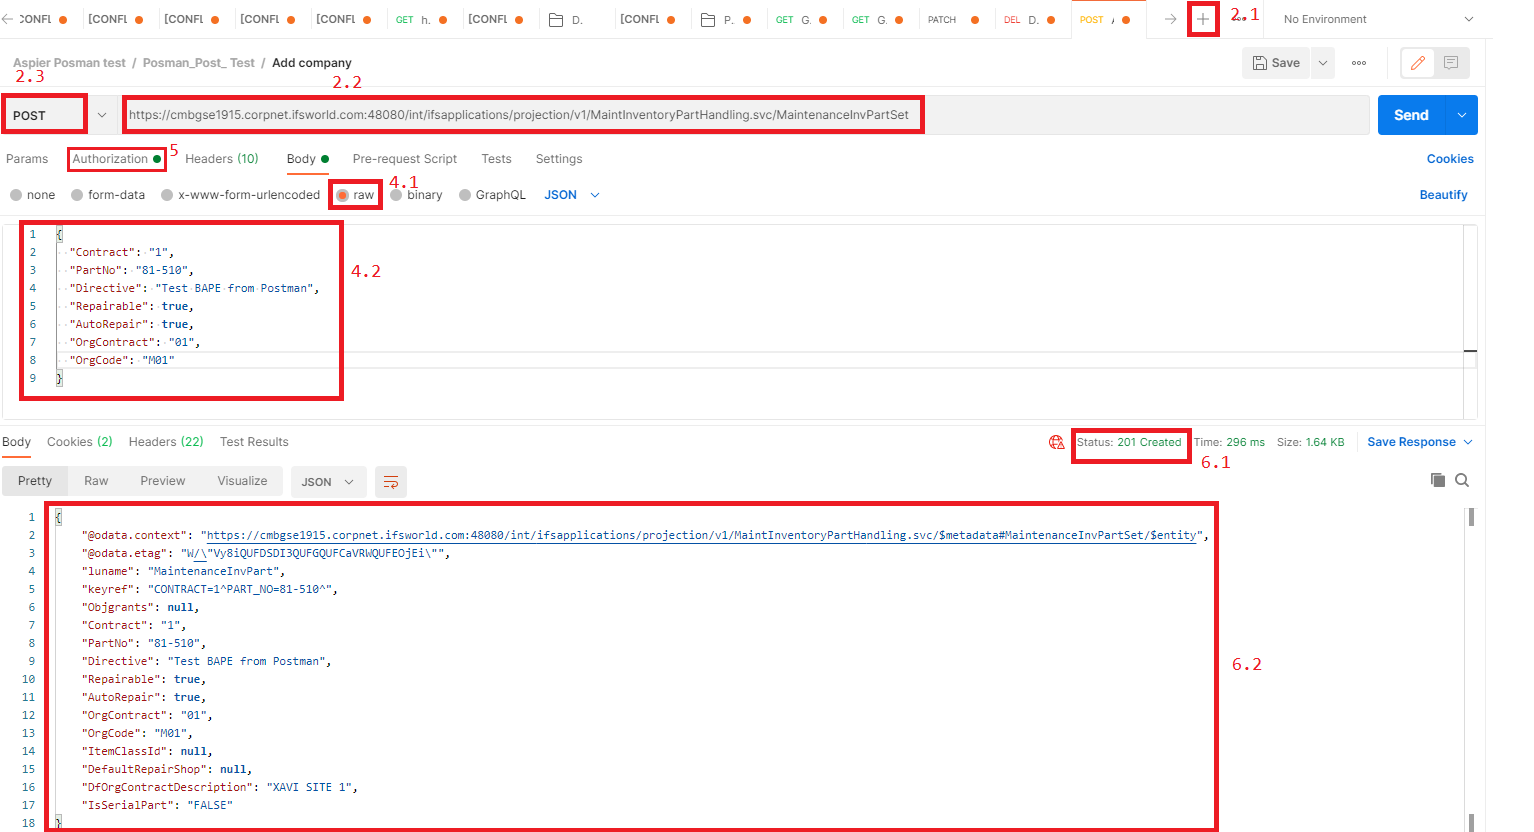1534x832 pixels.
Task: Open request Headers (10) tab
Action: pos(222,159)
